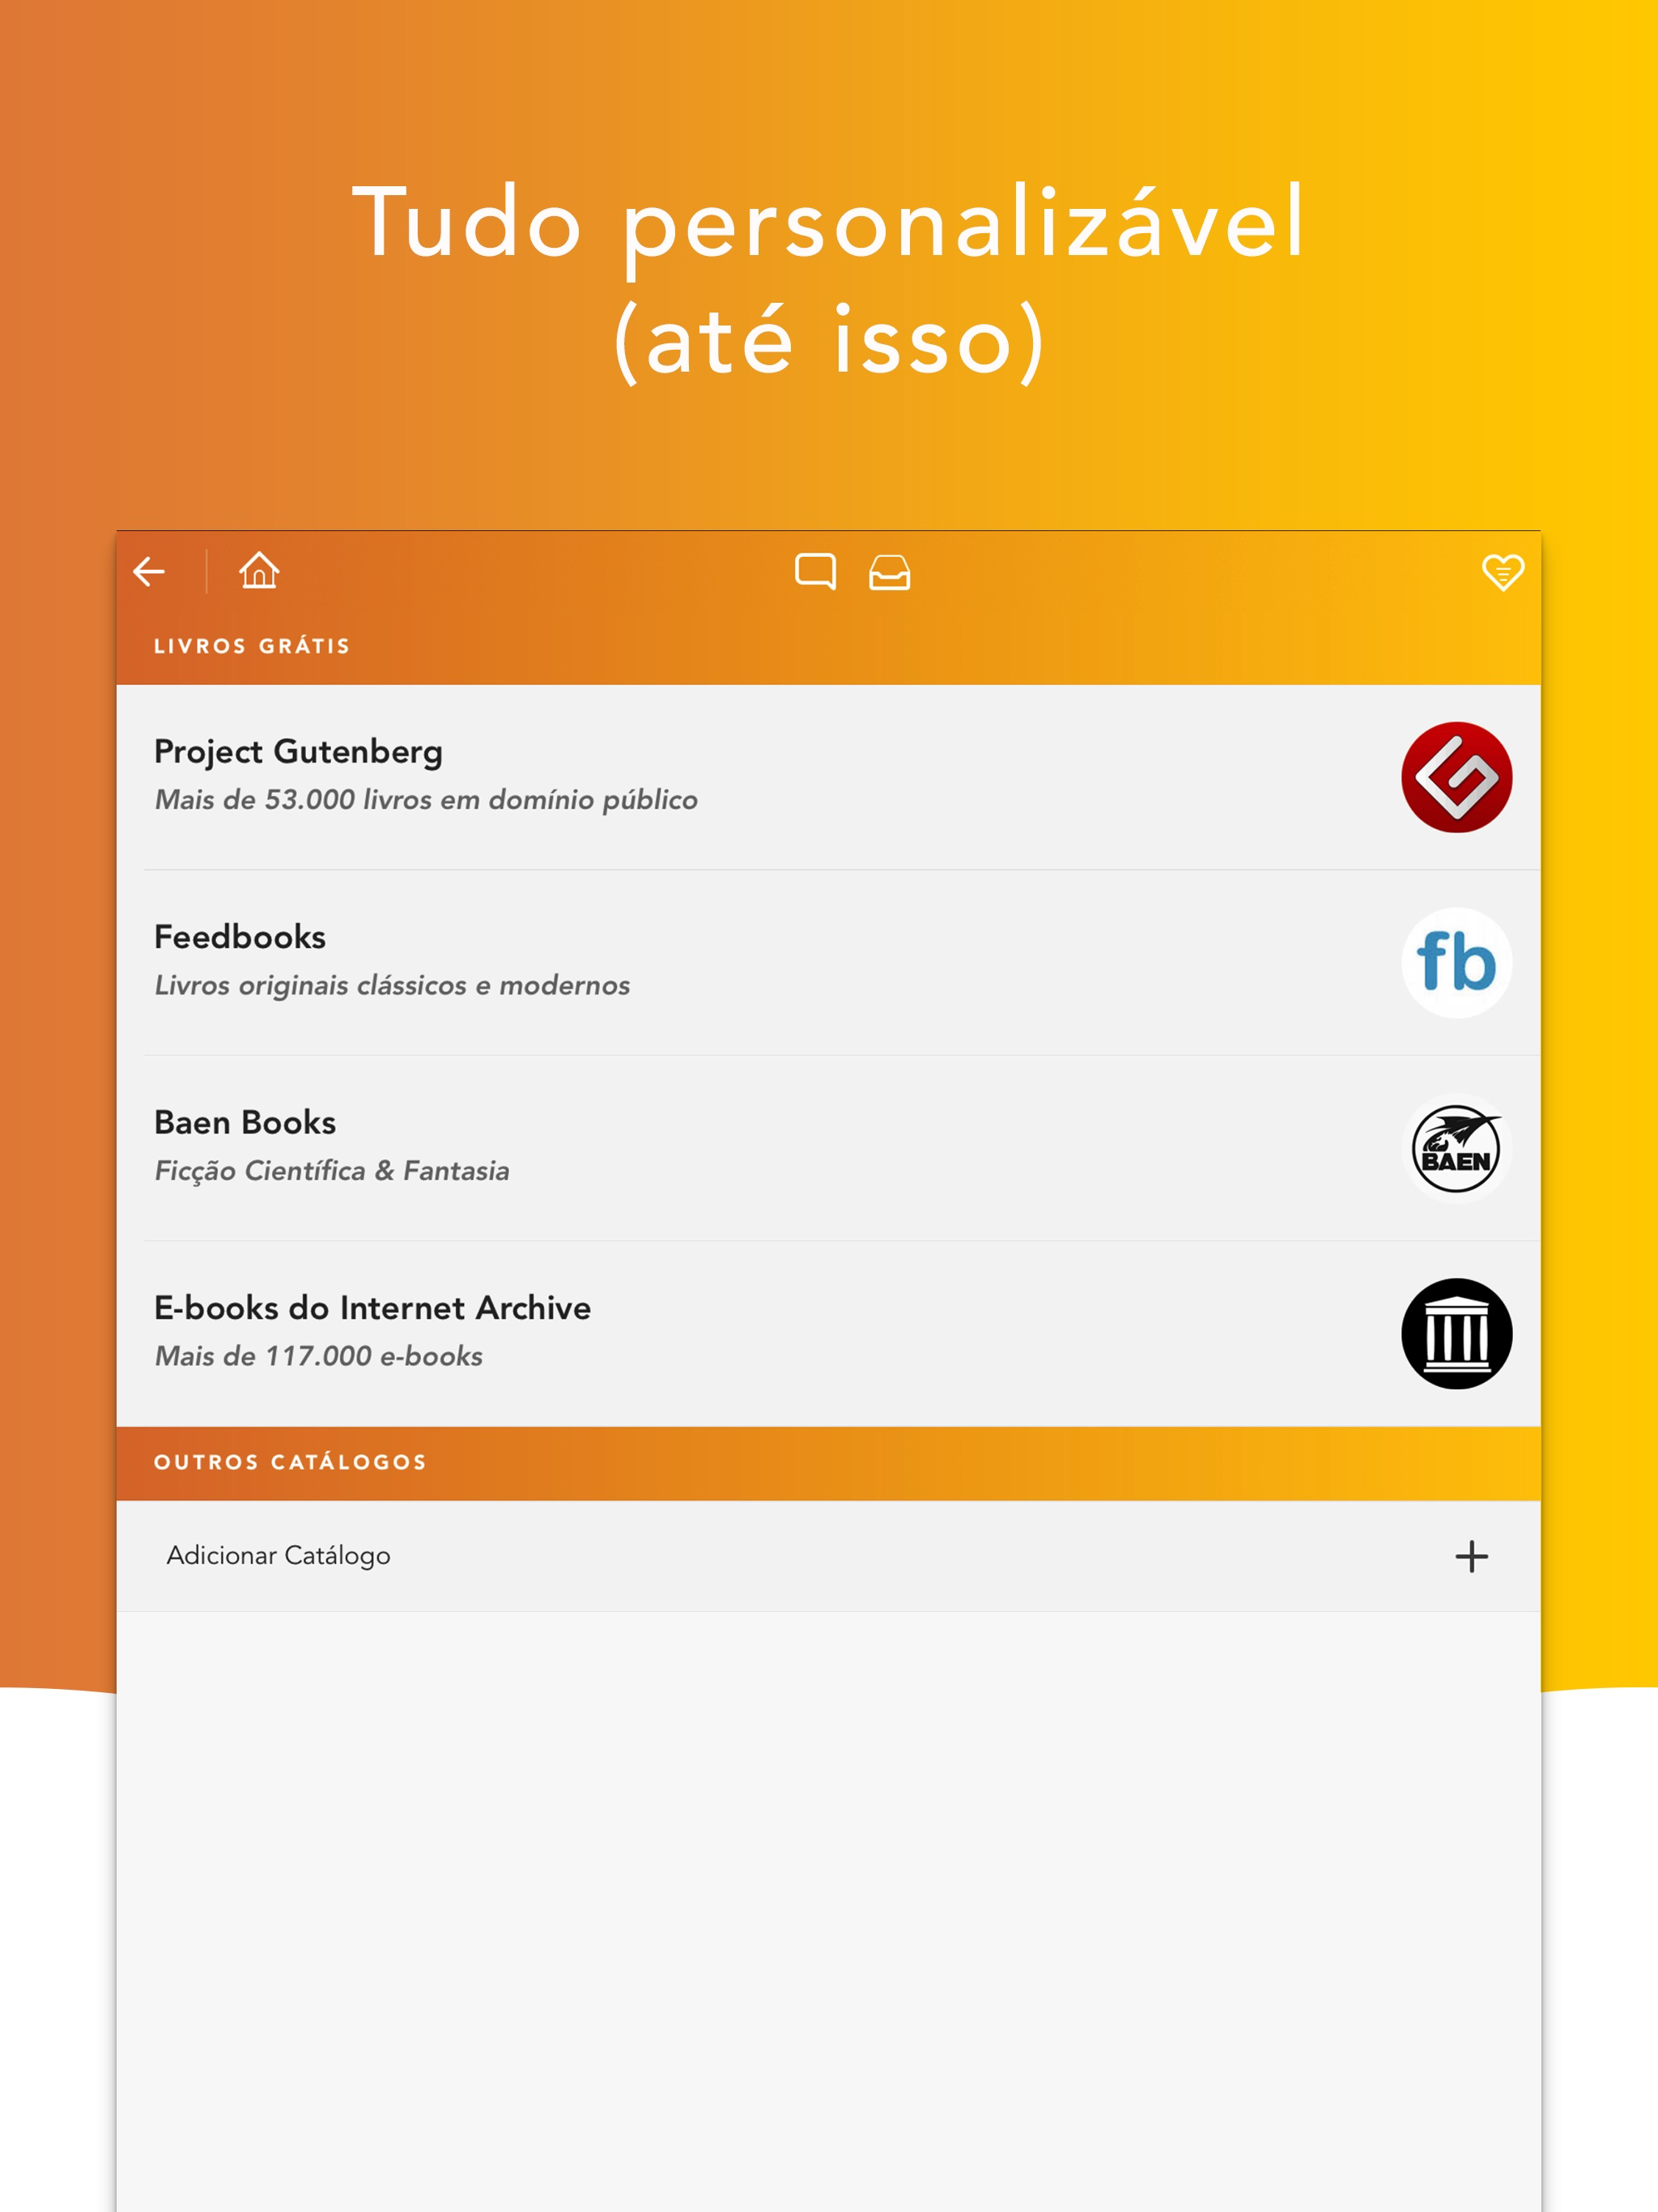Select E-books do Internet Archive title
The image size is (1658, 2212).
(372, 1308)
